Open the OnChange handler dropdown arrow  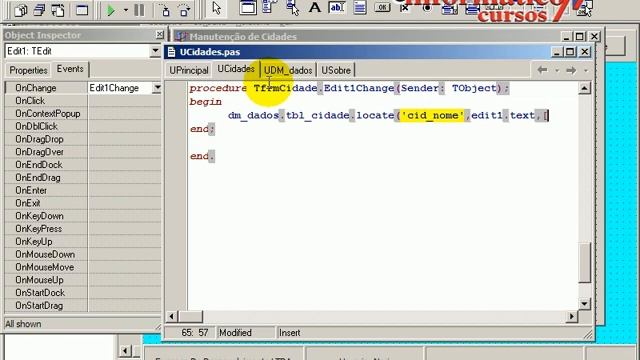click(x=157, y=88)
